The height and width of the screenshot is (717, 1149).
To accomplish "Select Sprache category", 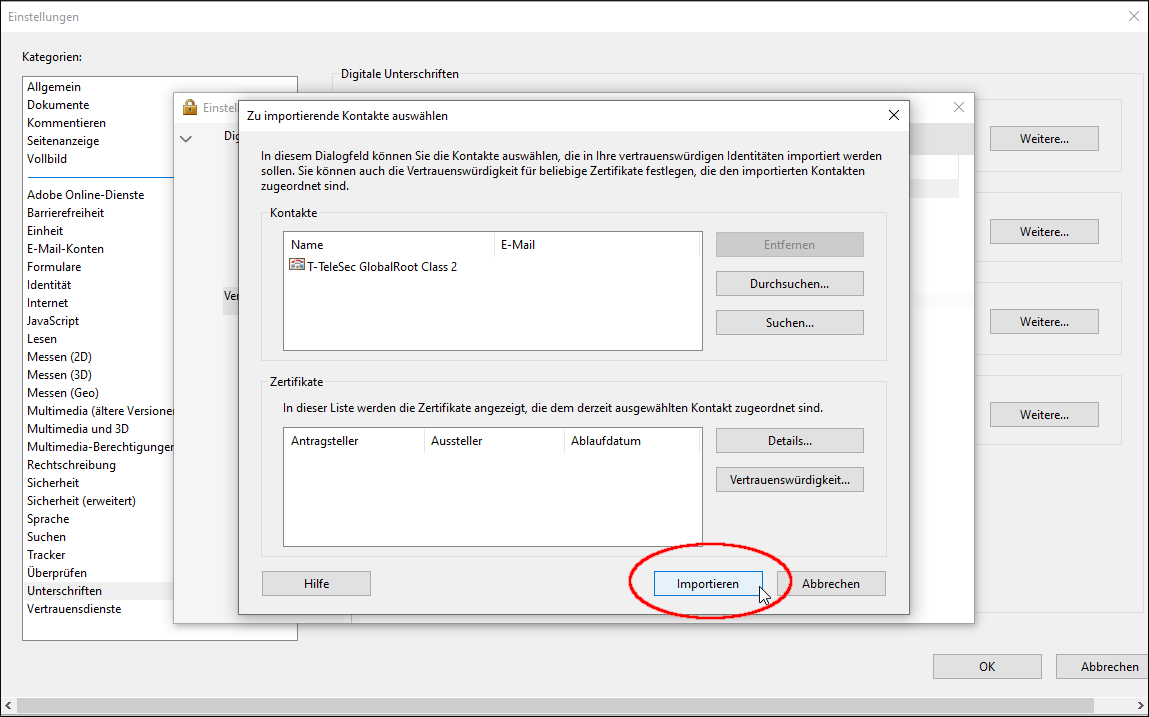I will [48, 518].
